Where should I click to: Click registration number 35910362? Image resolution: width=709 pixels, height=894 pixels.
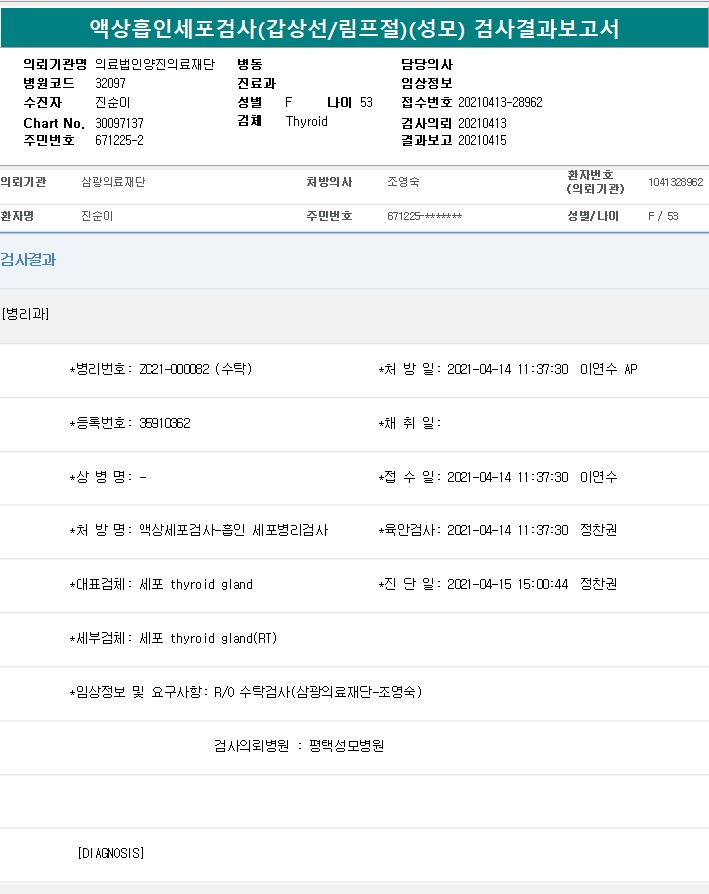(165, 423)
